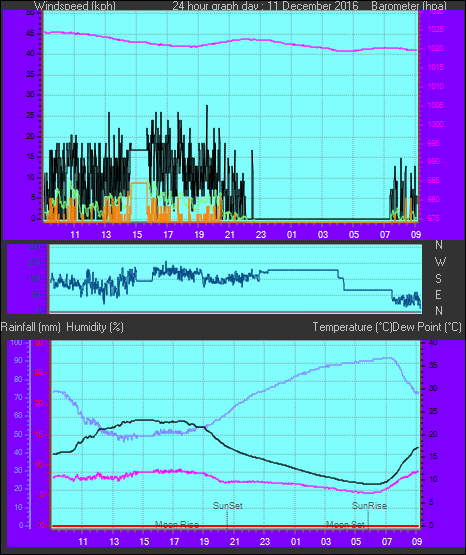Click the '25' windspeed scale value
The height and width of the screenshot is (555, 466).
pyautogui.click(x=30, y=116)
